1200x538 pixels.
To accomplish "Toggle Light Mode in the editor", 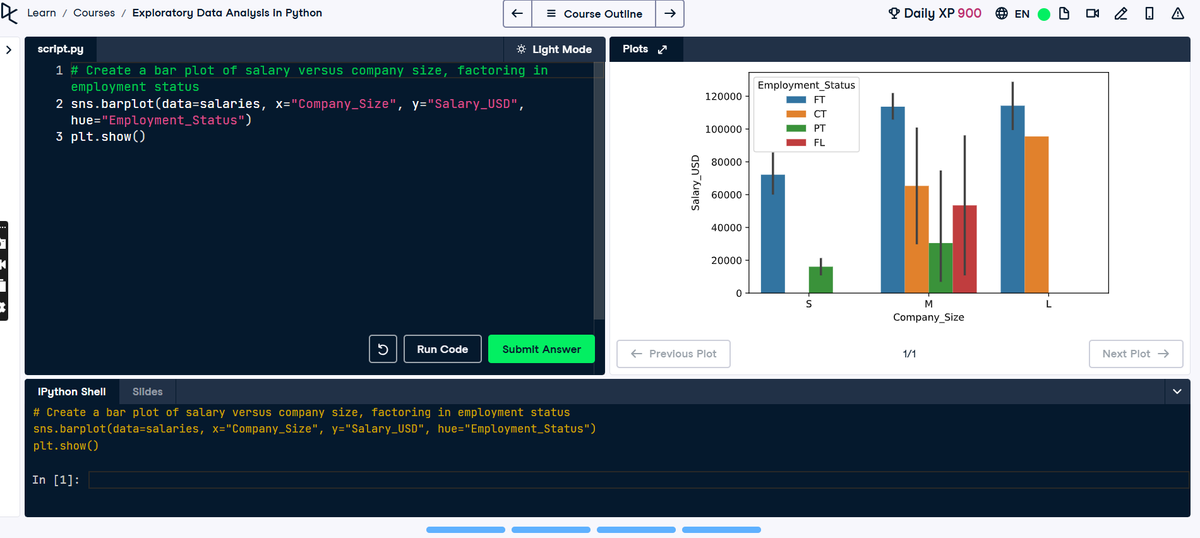I will click(554, 49).
